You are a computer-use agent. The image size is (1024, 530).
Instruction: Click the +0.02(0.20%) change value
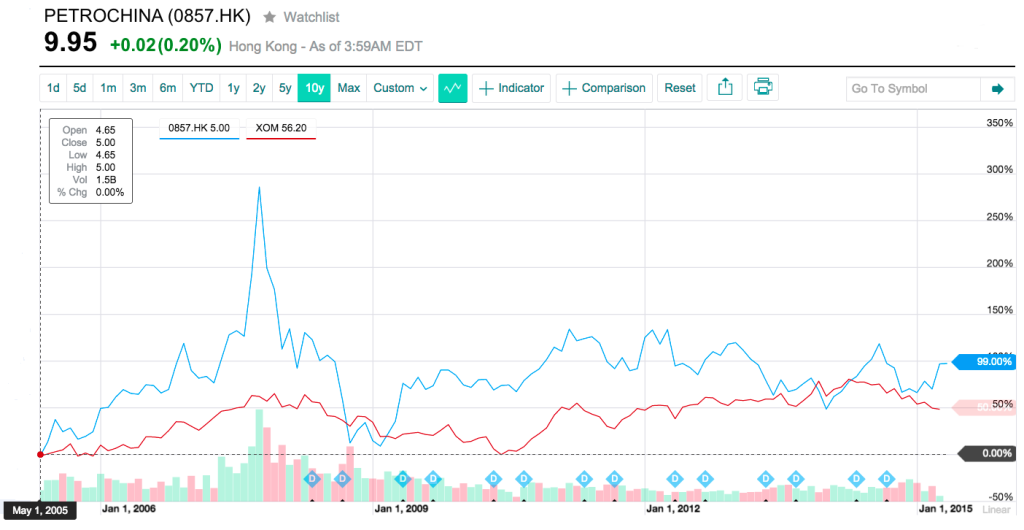(x=166, y=46)
